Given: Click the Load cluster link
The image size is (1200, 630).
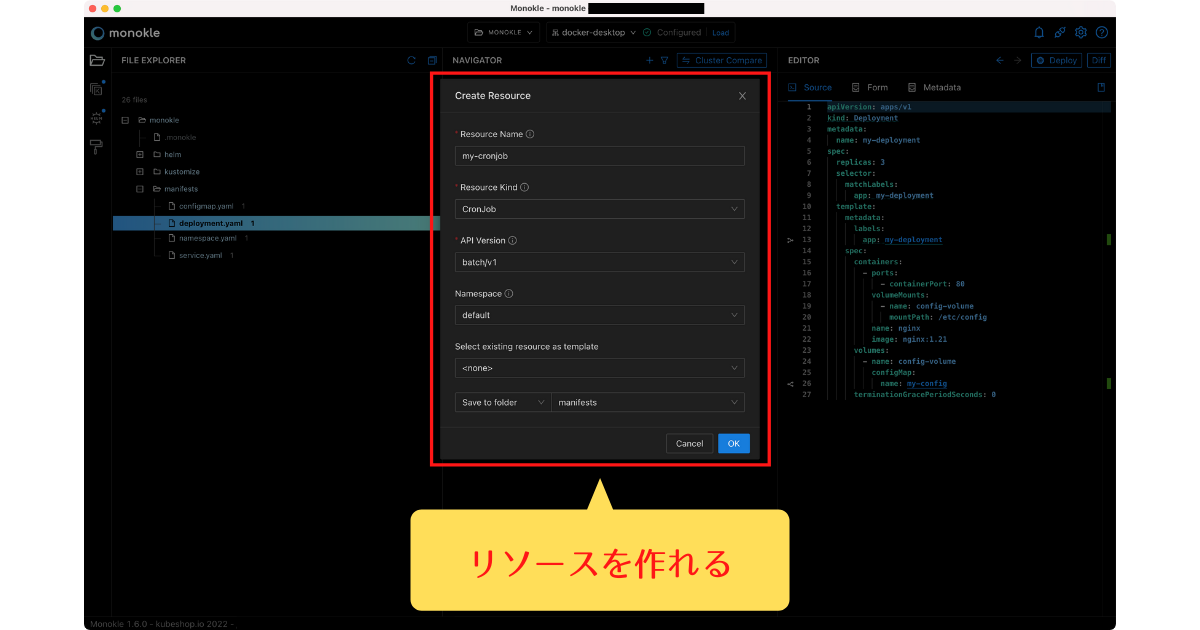Looking at the screenshot, I should [x=720, y=32].
